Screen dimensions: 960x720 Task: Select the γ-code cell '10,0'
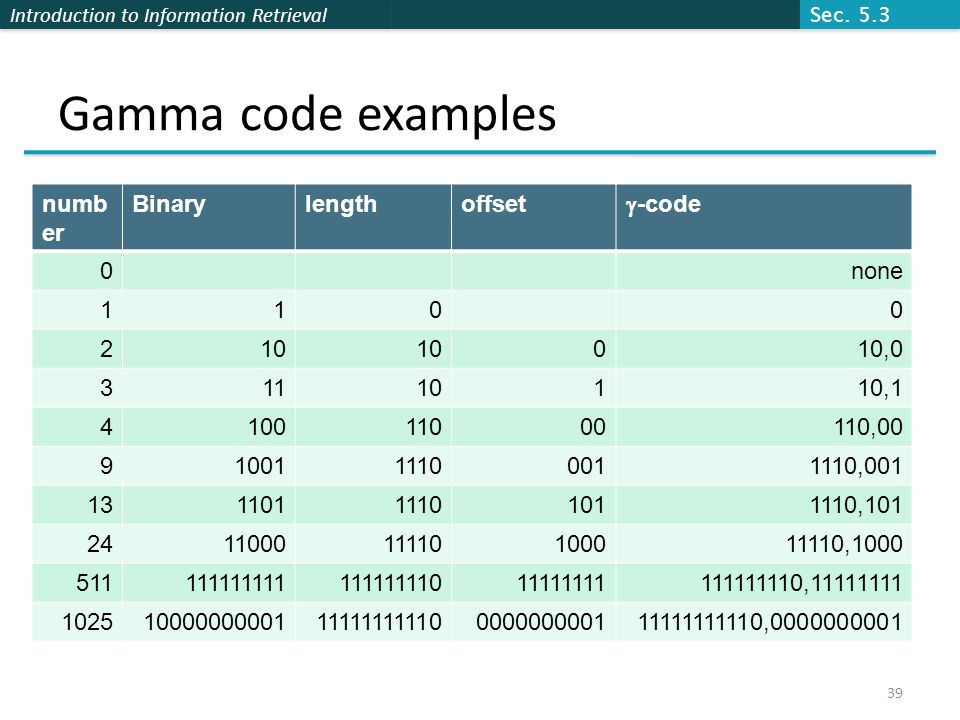point(763,349)
